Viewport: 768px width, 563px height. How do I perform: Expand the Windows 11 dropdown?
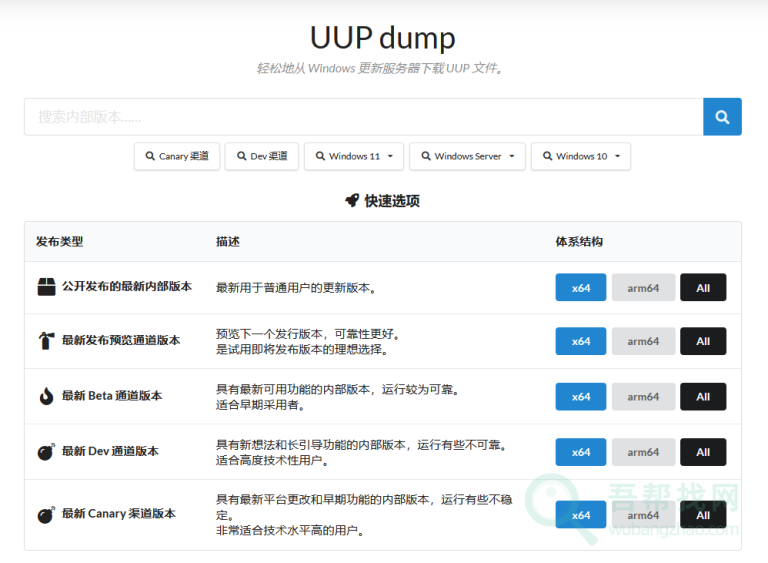(x=354, y=156)
